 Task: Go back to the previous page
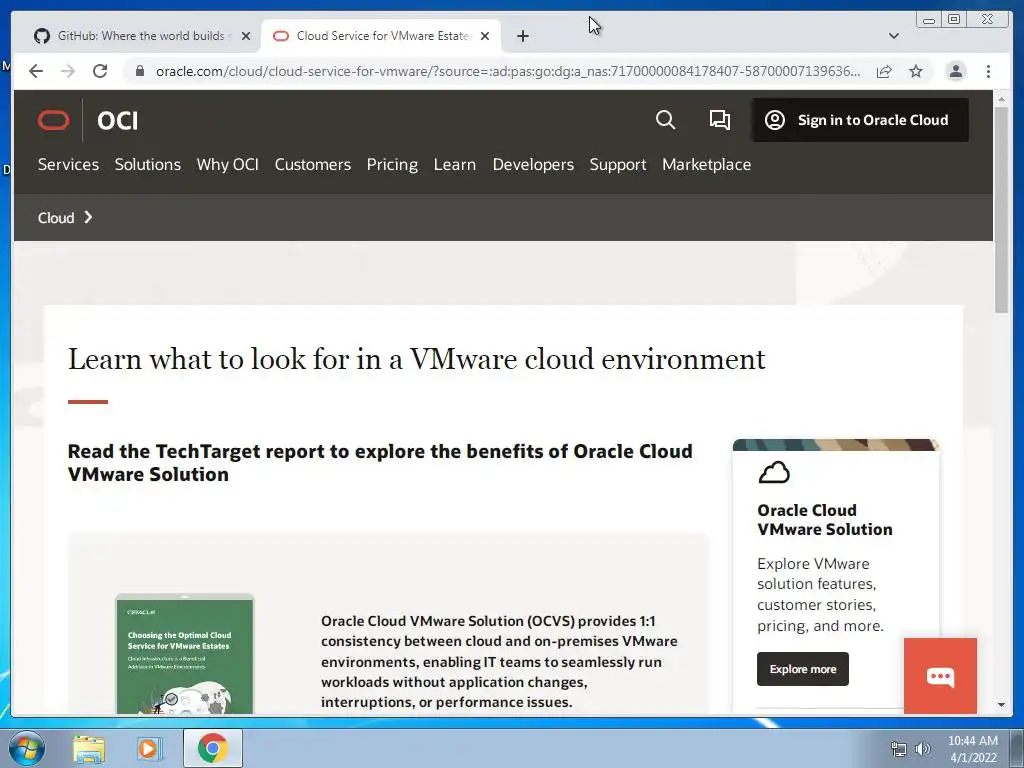(x=36, y=71)
